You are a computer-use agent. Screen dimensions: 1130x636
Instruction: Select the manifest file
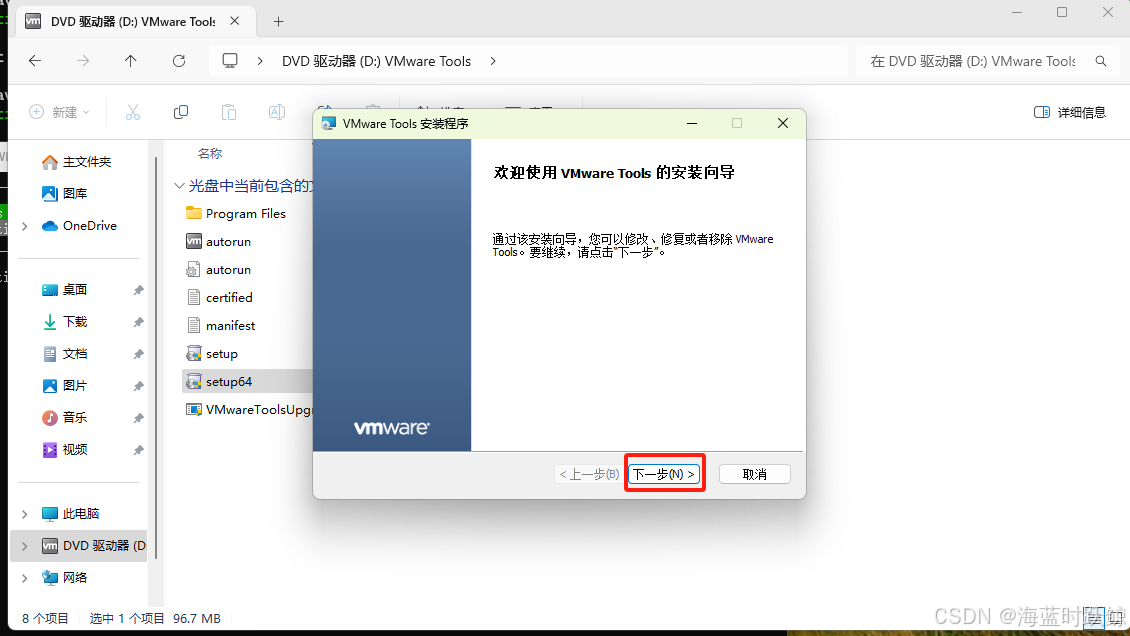click(x=221, y=326)
